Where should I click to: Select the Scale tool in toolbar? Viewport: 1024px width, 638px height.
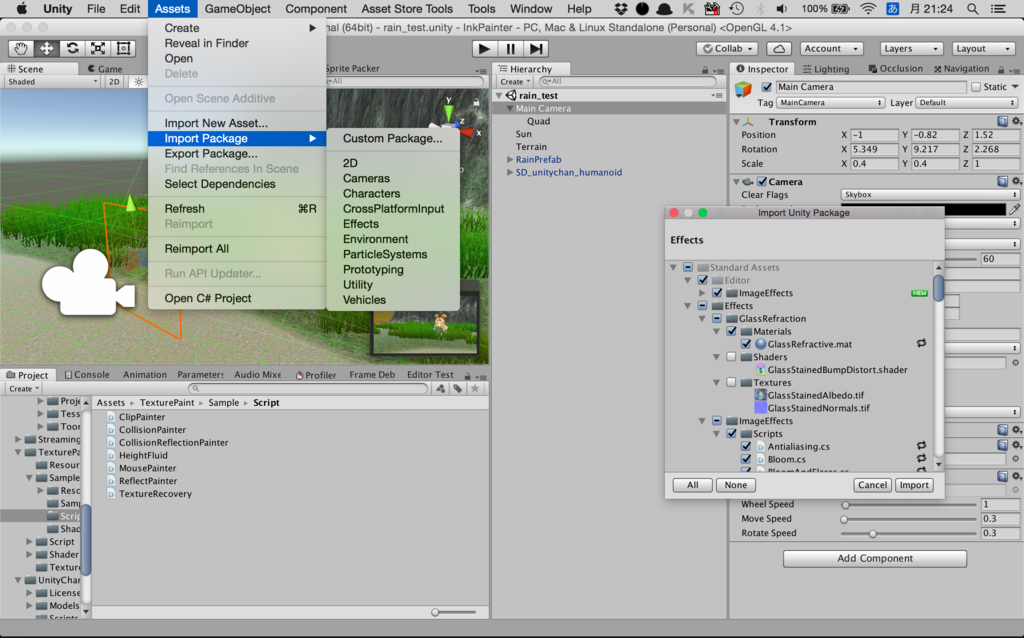point(97,48)
